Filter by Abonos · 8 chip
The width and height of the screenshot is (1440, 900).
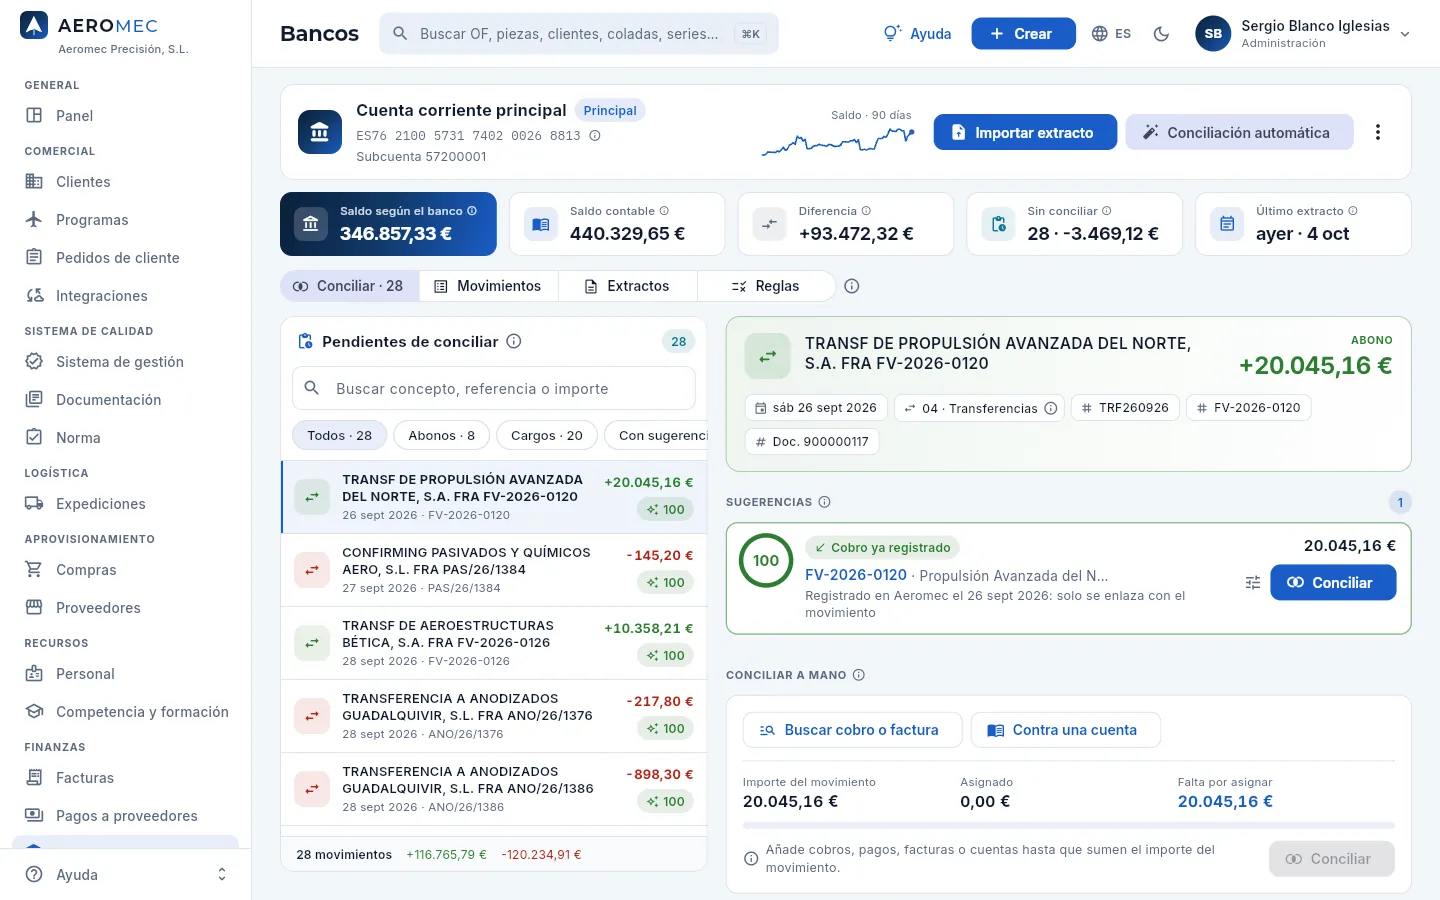pyautogui.click(x=441, y=436)
